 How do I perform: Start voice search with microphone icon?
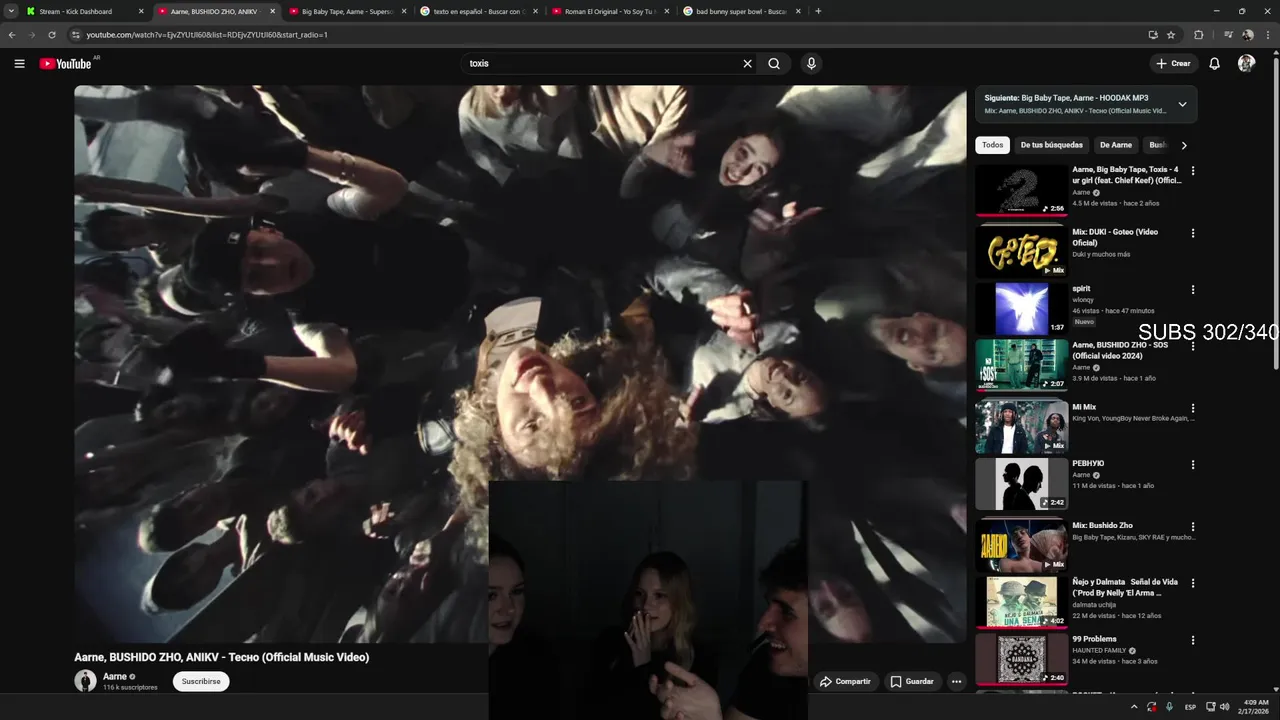[811, 63]
